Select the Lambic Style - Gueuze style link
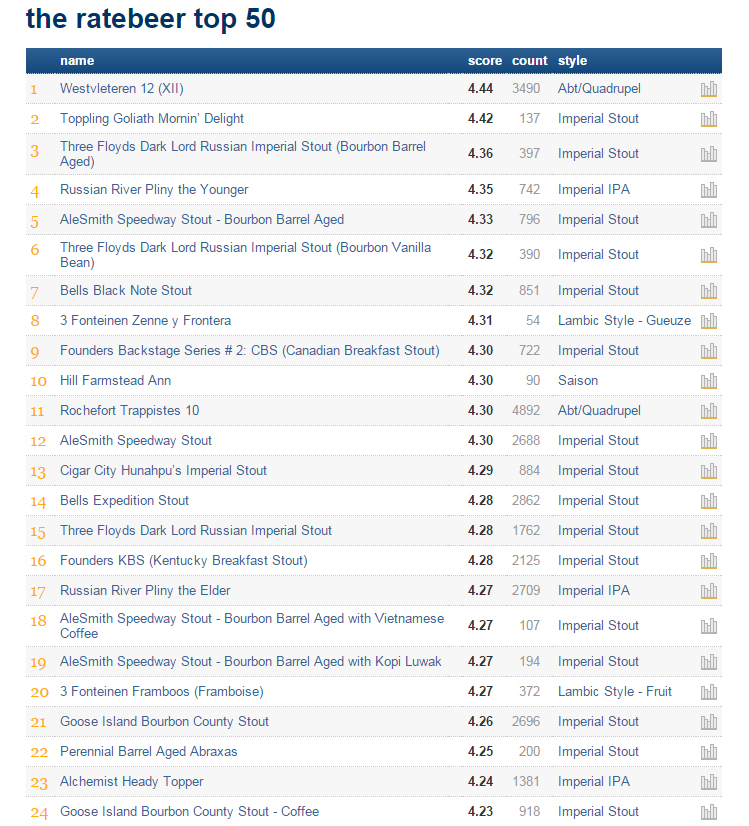Screen dimensions: 749x826 pos(624,321)
